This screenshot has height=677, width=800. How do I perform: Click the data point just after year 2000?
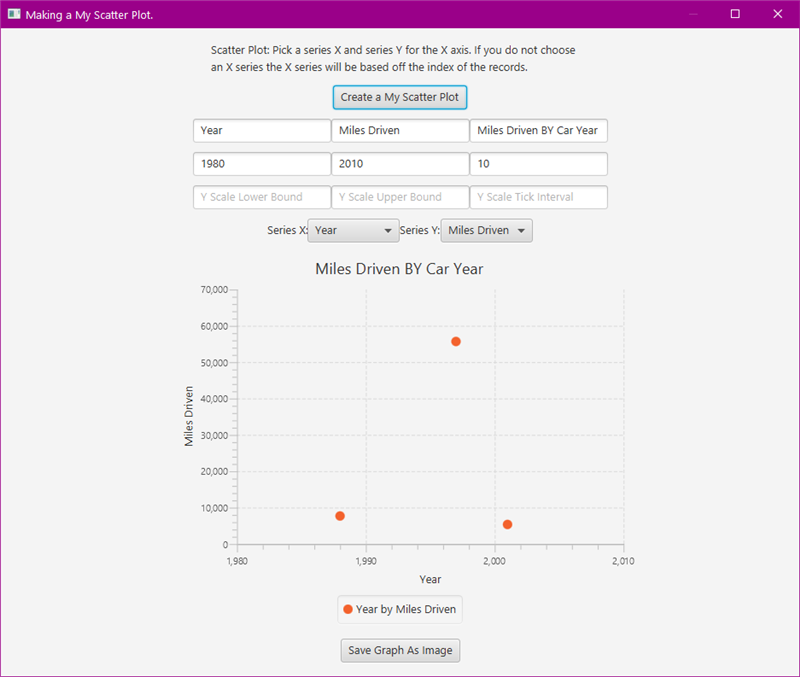point(507,524)
